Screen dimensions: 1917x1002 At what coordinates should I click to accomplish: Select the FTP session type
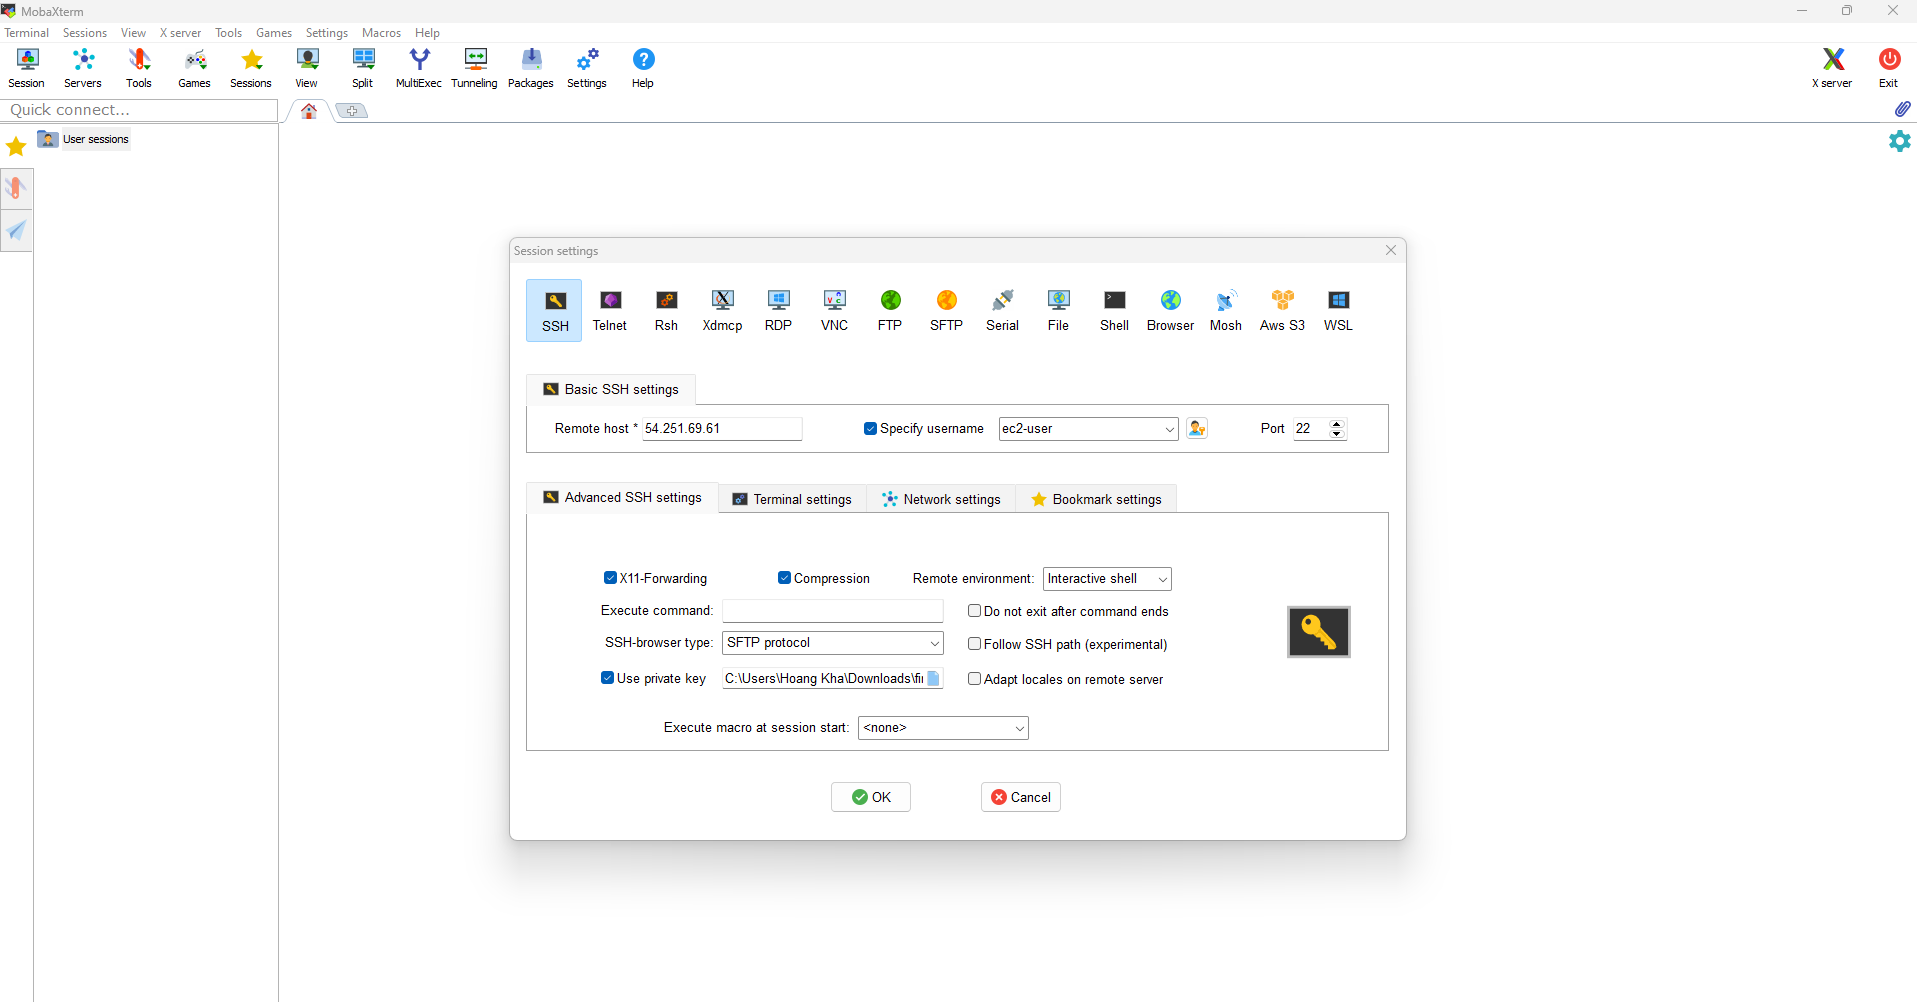tap(890, 310)
